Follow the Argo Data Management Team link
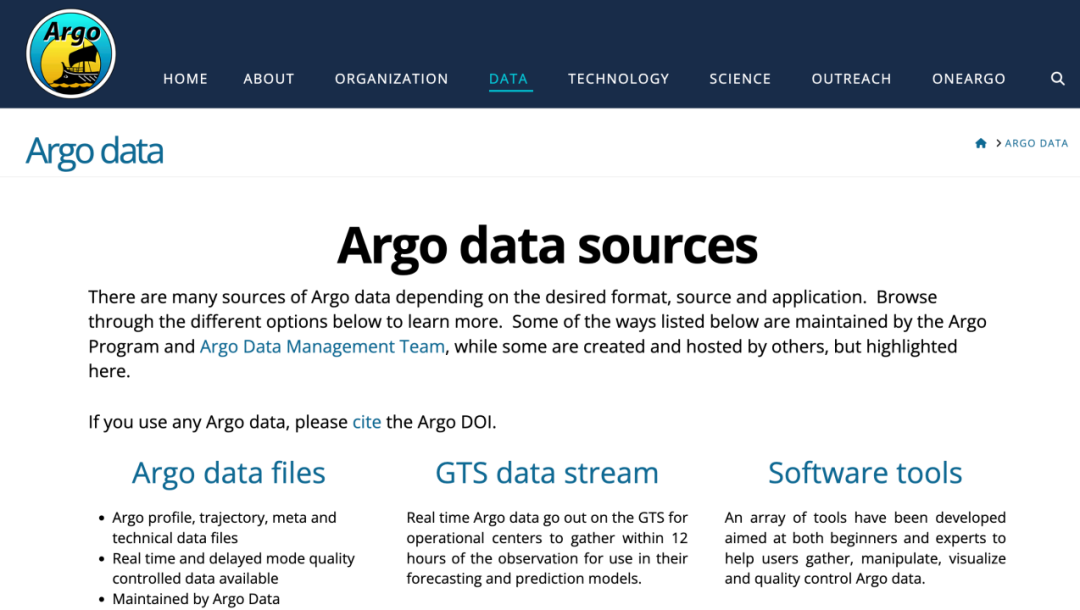 click(322, 347)
